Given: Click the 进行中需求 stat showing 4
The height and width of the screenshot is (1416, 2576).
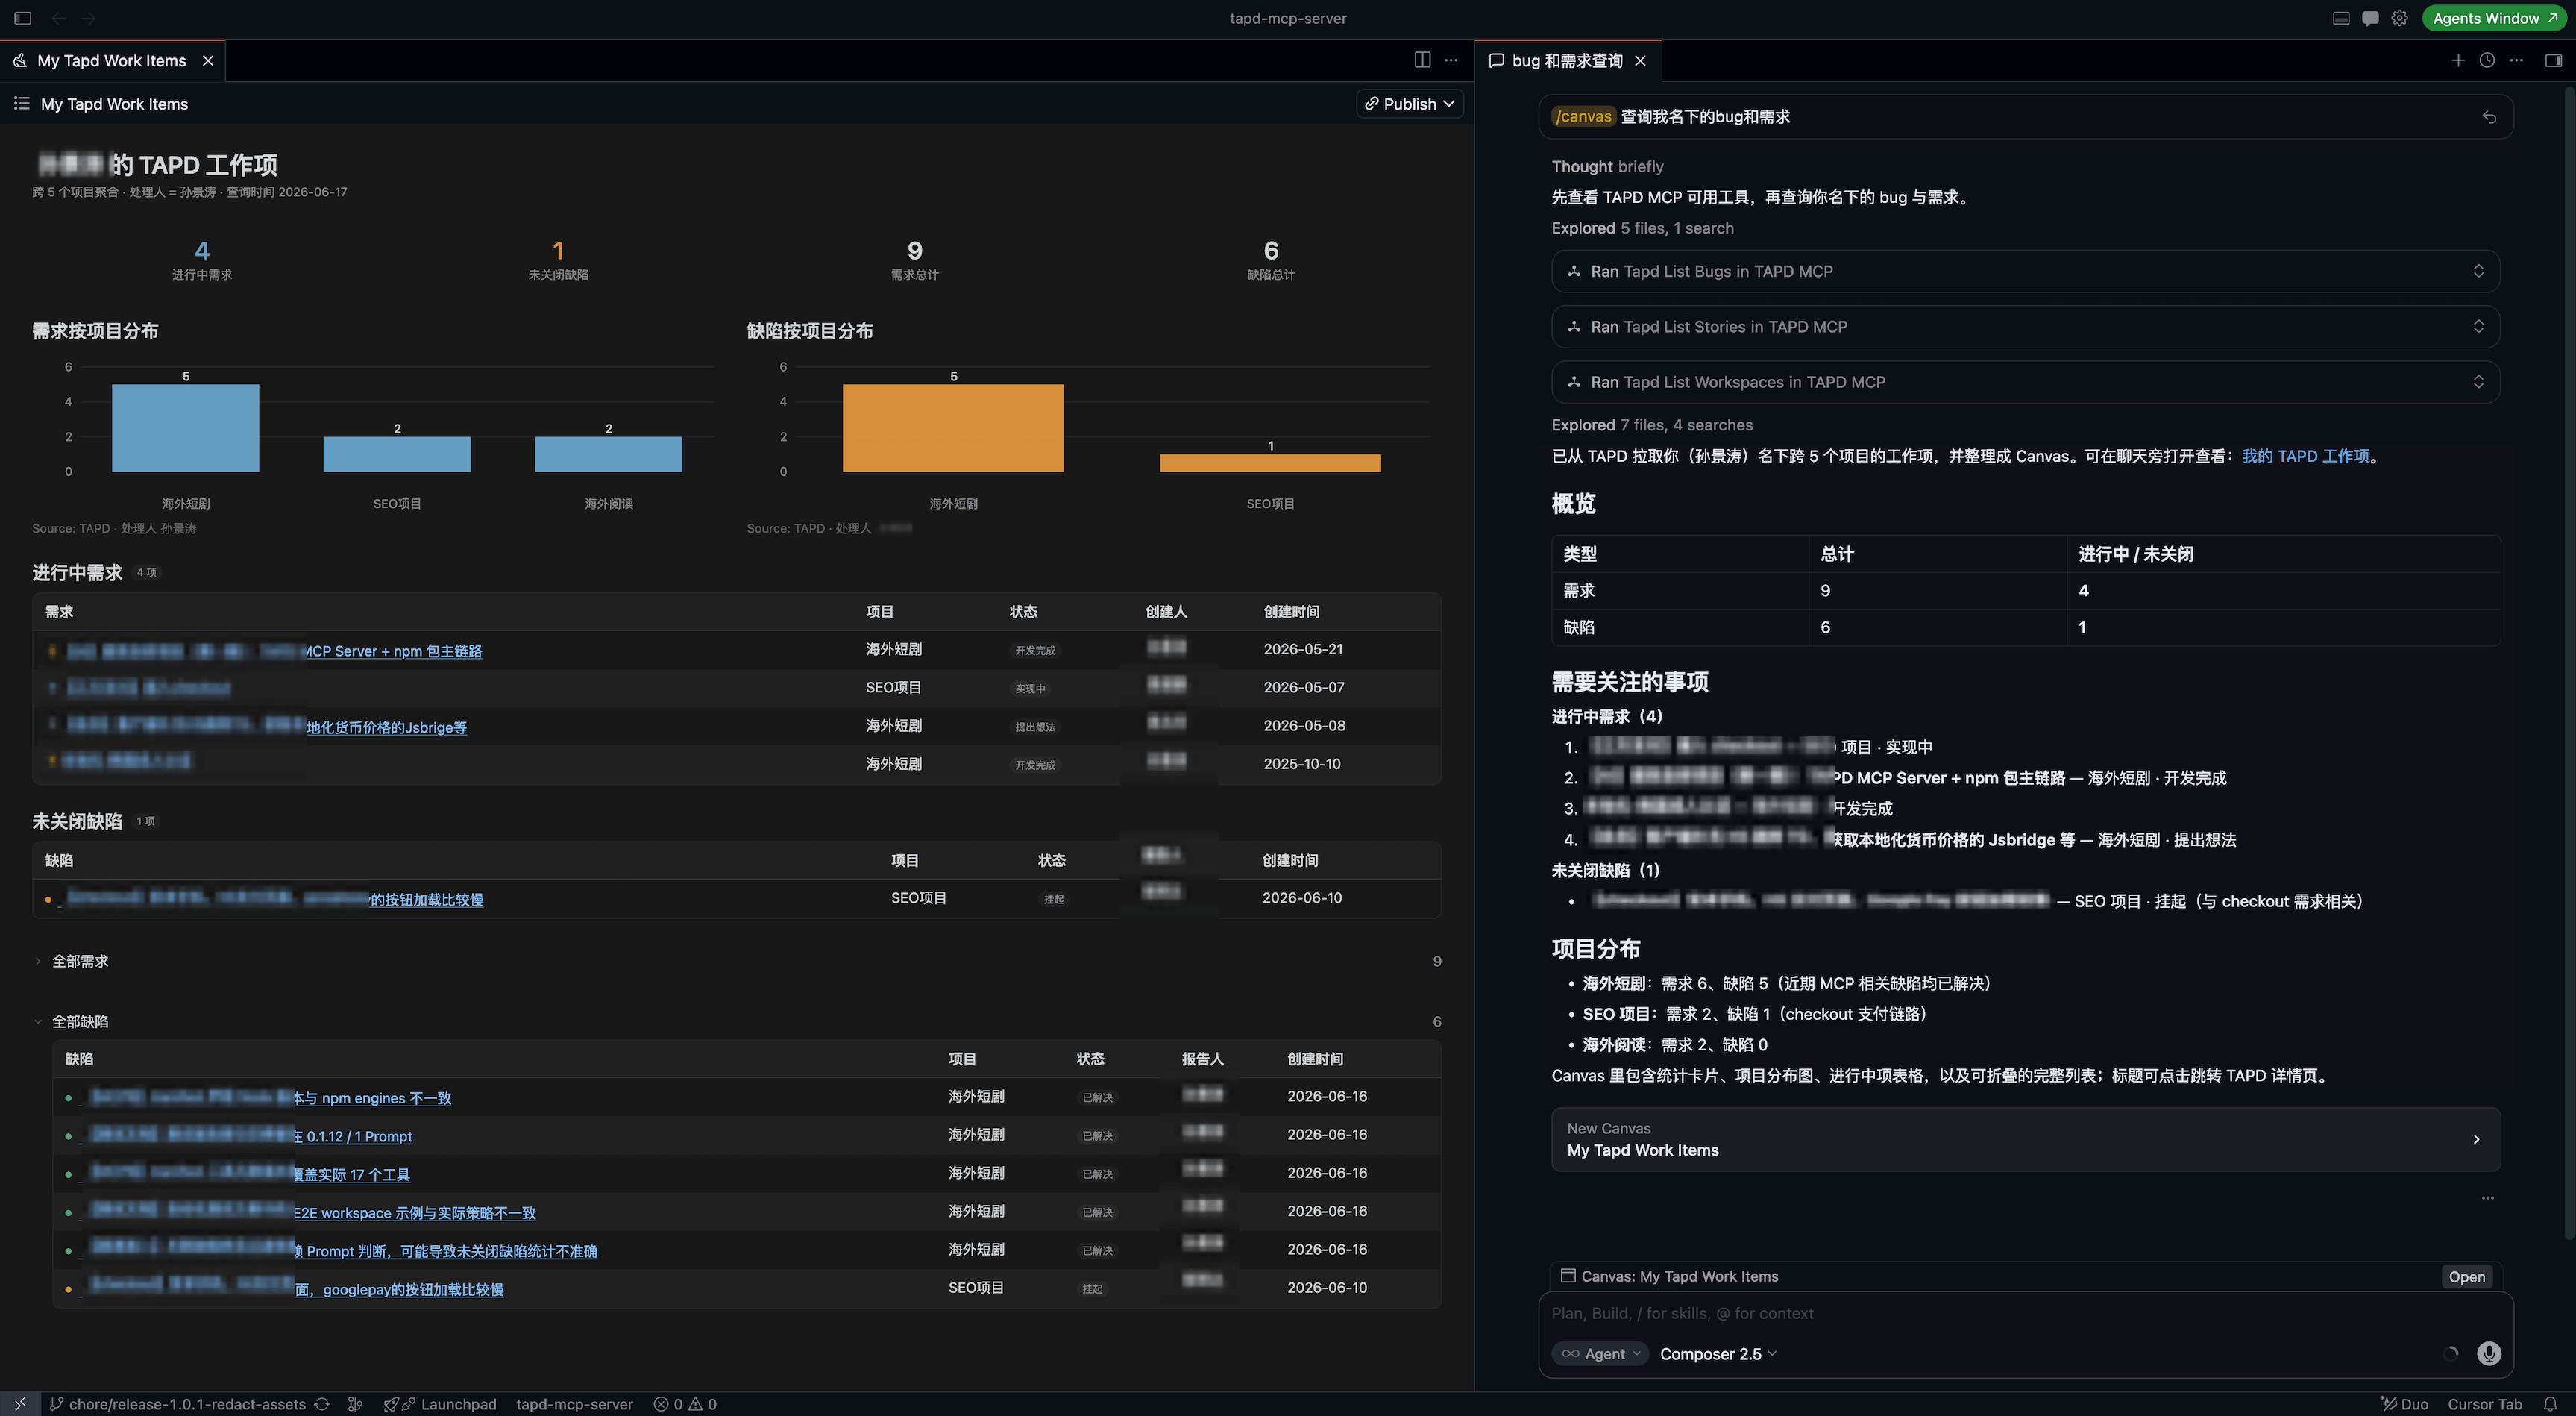Looking at the screenshot, I should pos(202,259).
